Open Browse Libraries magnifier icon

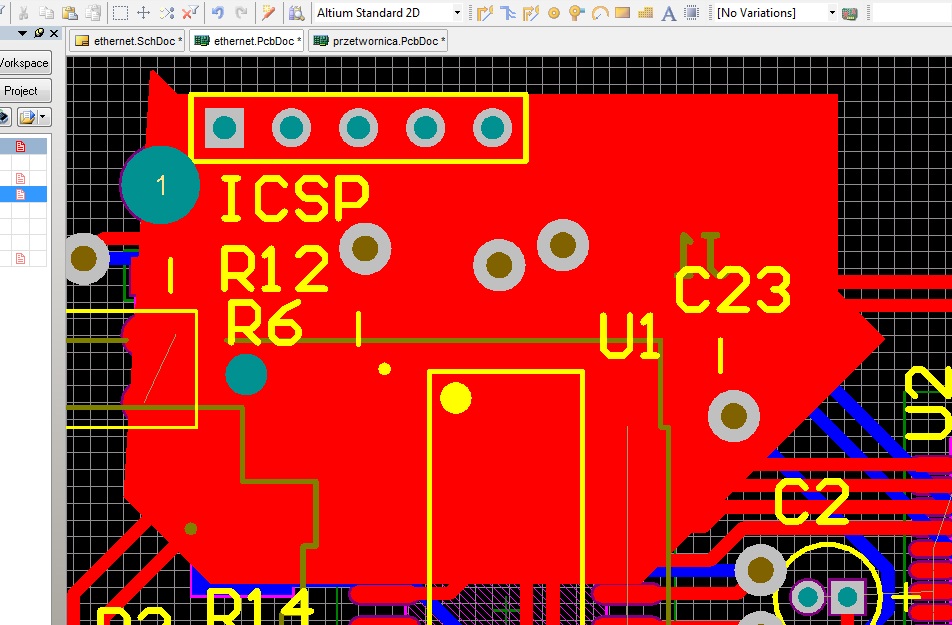296,12
